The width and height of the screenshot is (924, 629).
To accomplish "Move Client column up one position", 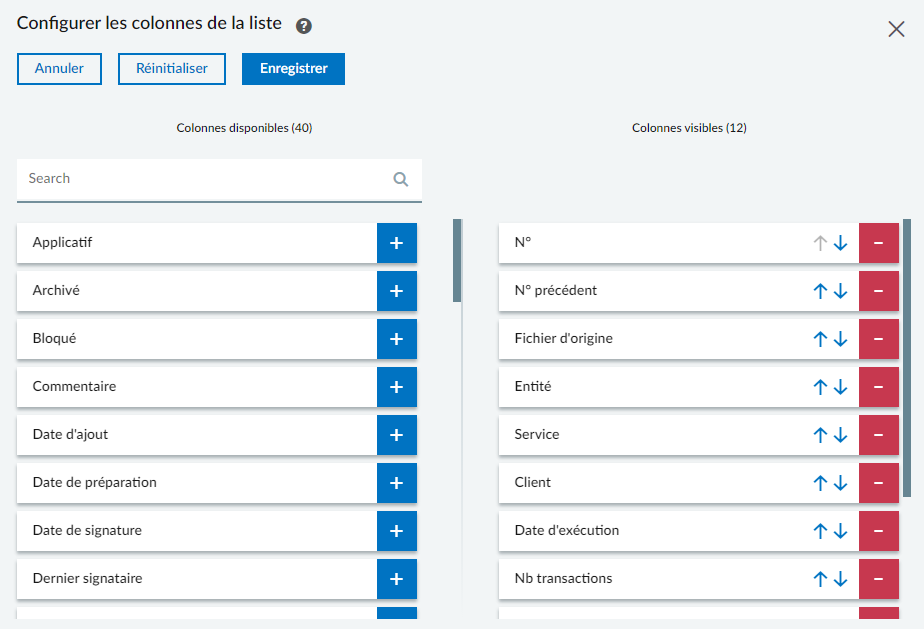I will click(820, 483).
